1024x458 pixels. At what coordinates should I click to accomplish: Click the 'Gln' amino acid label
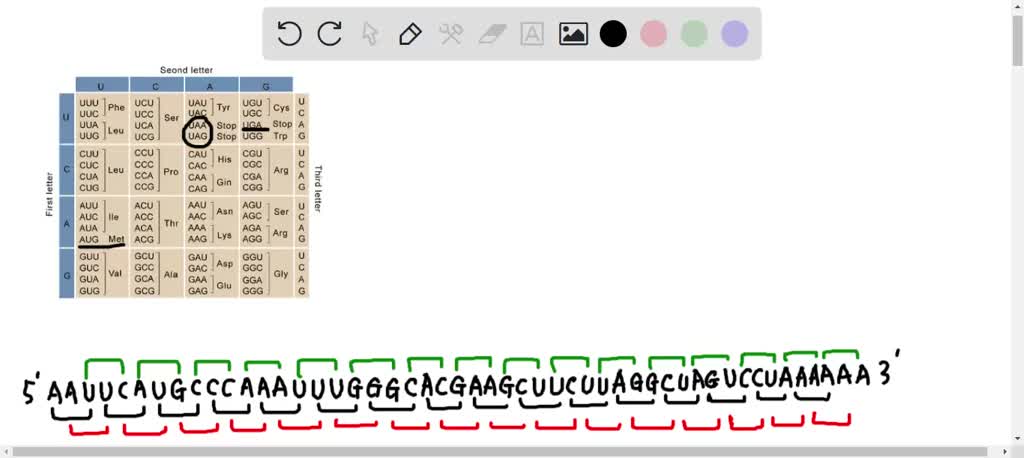click(225, 182)
